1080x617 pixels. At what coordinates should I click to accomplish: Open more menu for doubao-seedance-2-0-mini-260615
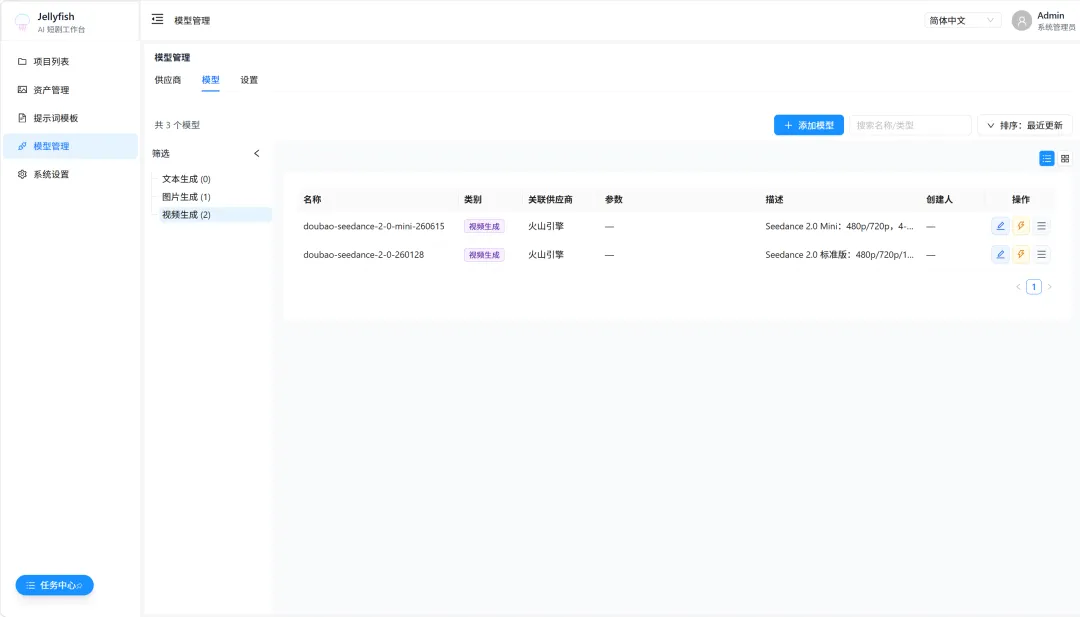click(x=1041, y=226)
